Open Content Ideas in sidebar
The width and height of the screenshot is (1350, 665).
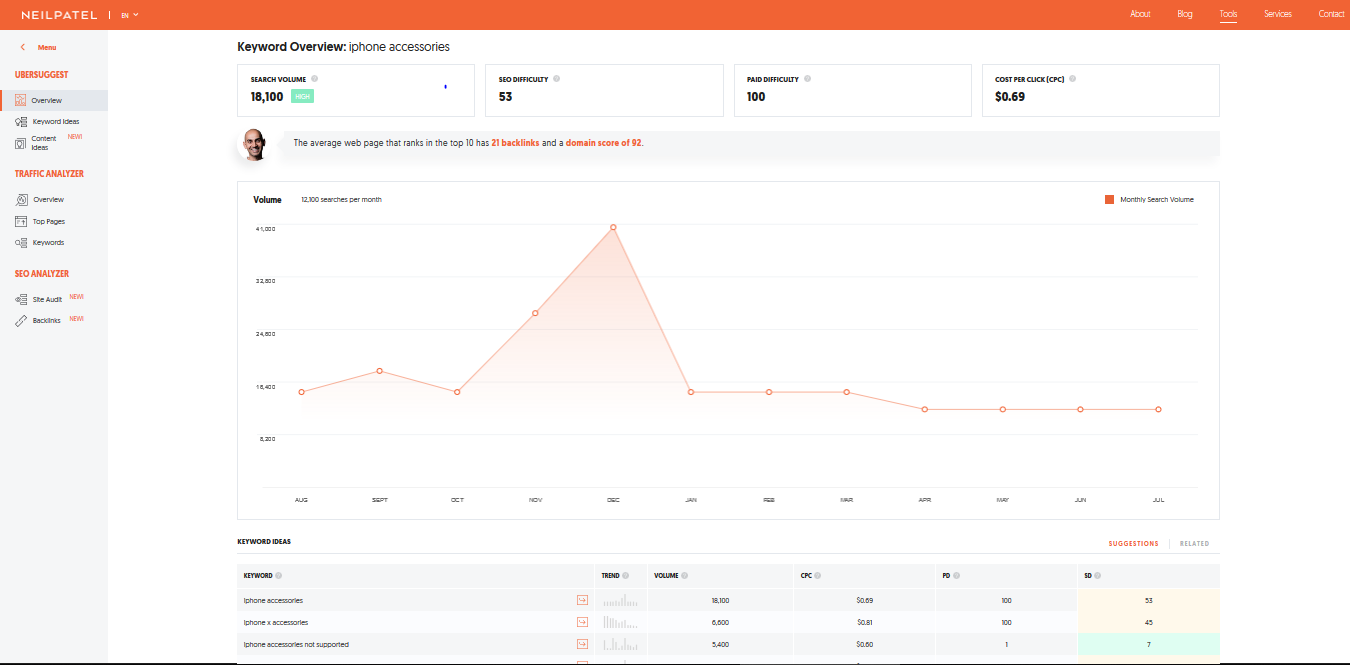(44, 143)
